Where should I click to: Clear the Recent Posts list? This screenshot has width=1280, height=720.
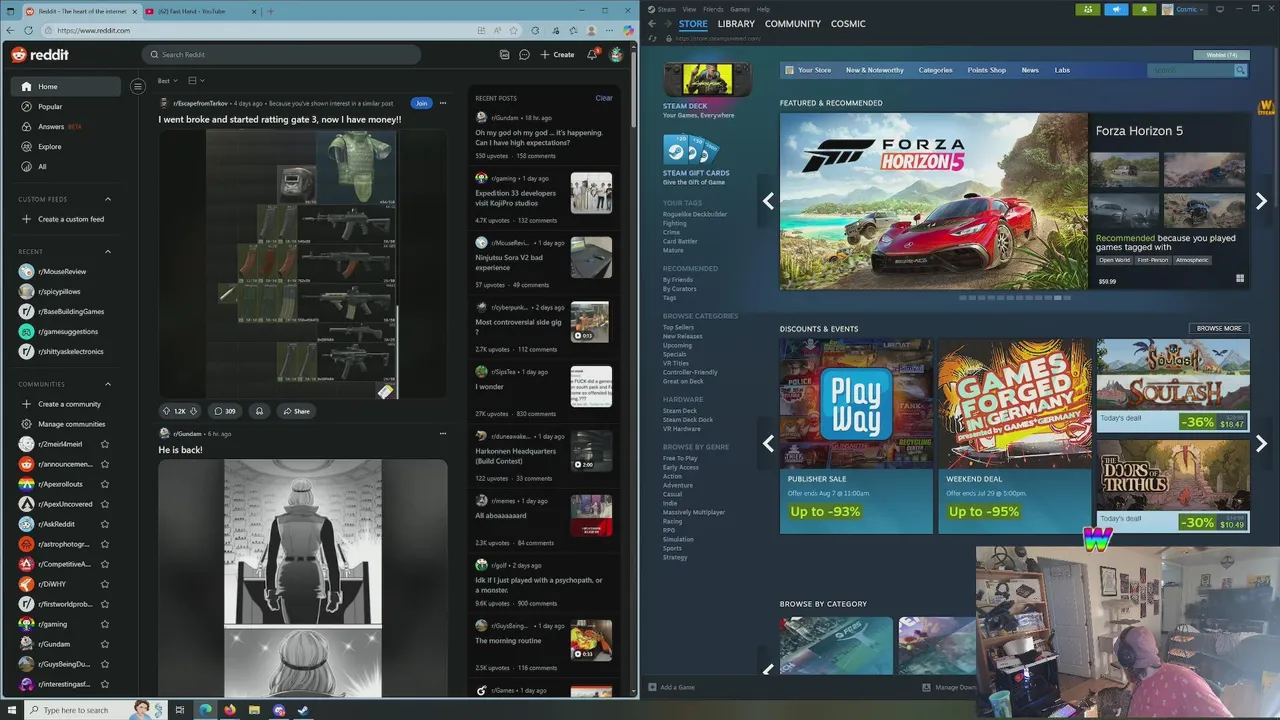point(604,98)
